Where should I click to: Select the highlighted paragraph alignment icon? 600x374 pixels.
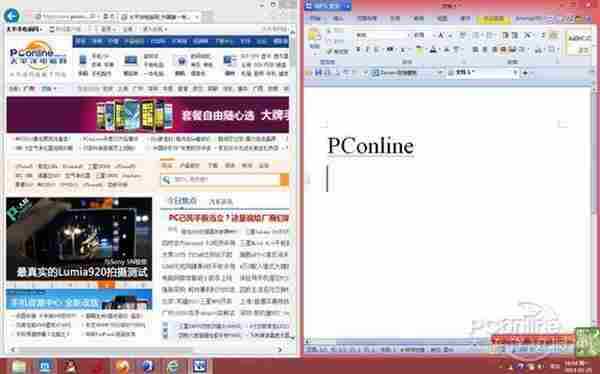(504, 49)
